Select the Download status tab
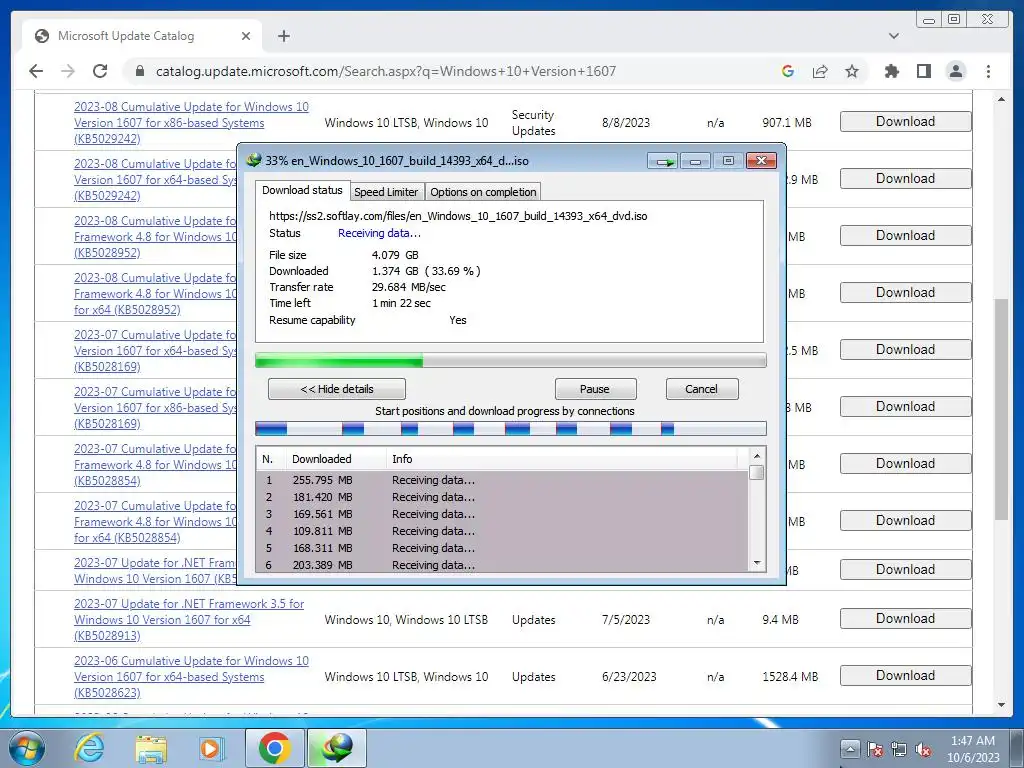The width and height of the screenshot is (1024, 768). click(x=302, y=190)
